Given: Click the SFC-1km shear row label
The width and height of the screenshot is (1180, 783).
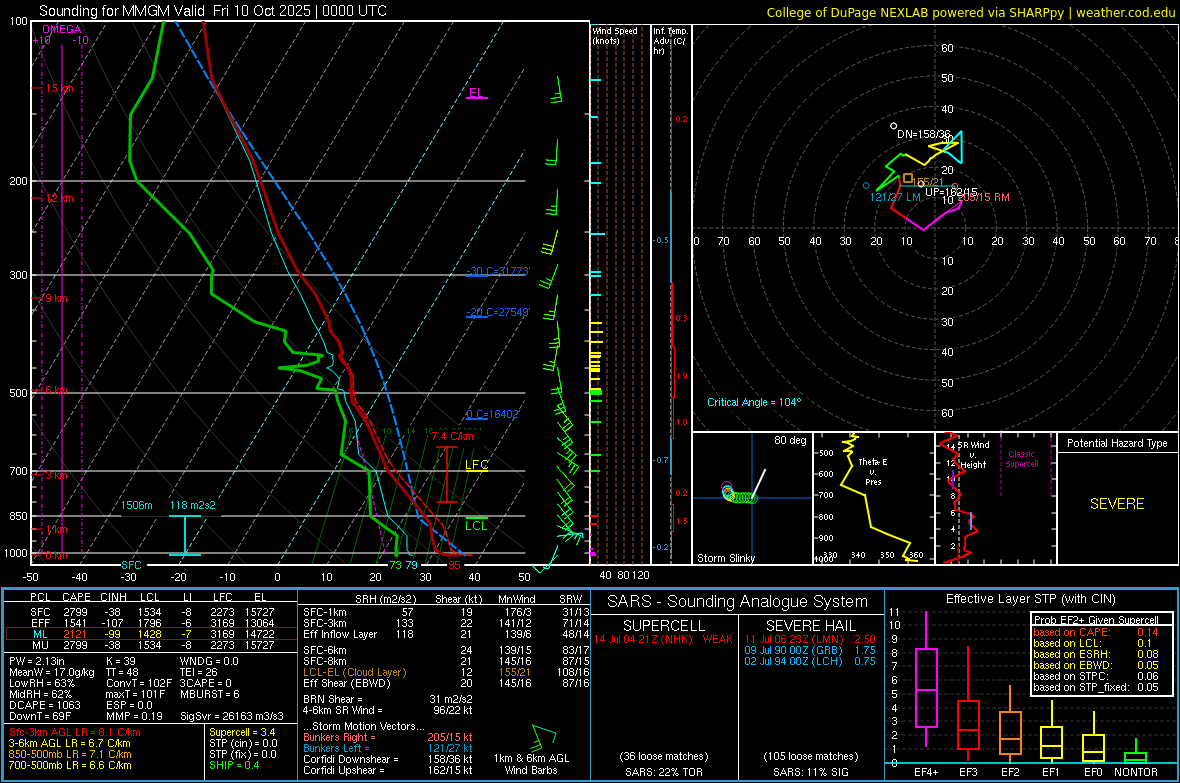Looking at the screenshot, I should (325, 612).
